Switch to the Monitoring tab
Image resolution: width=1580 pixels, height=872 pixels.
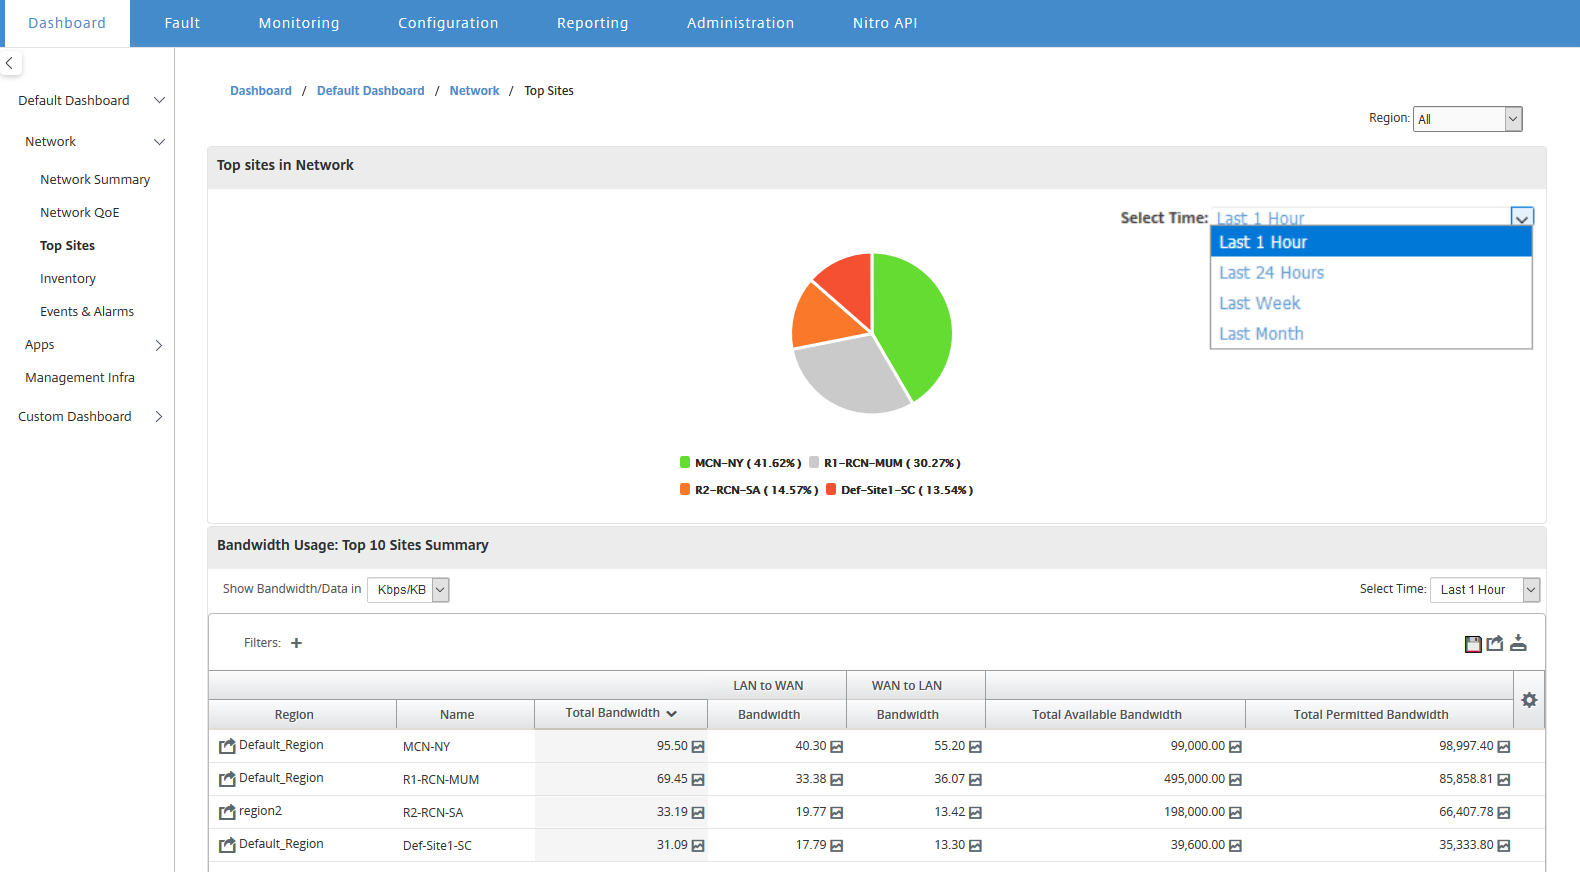point(299,23)
